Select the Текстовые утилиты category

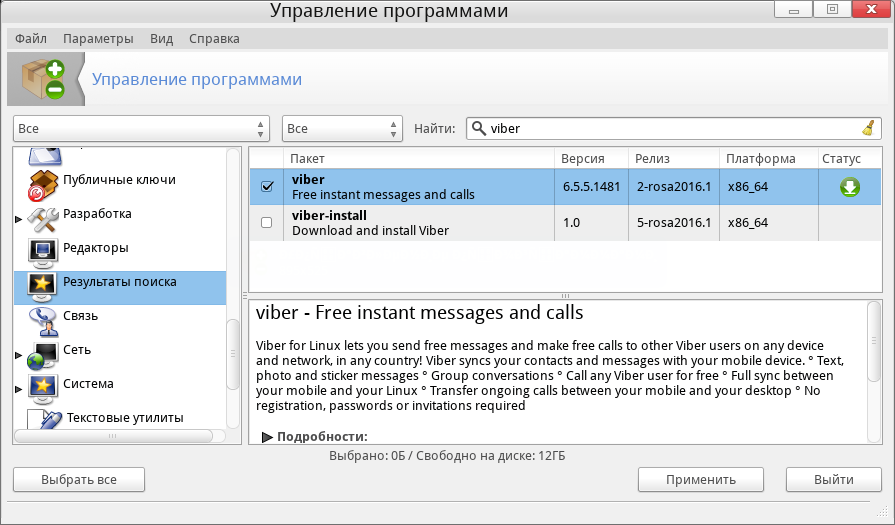point(125,418)
